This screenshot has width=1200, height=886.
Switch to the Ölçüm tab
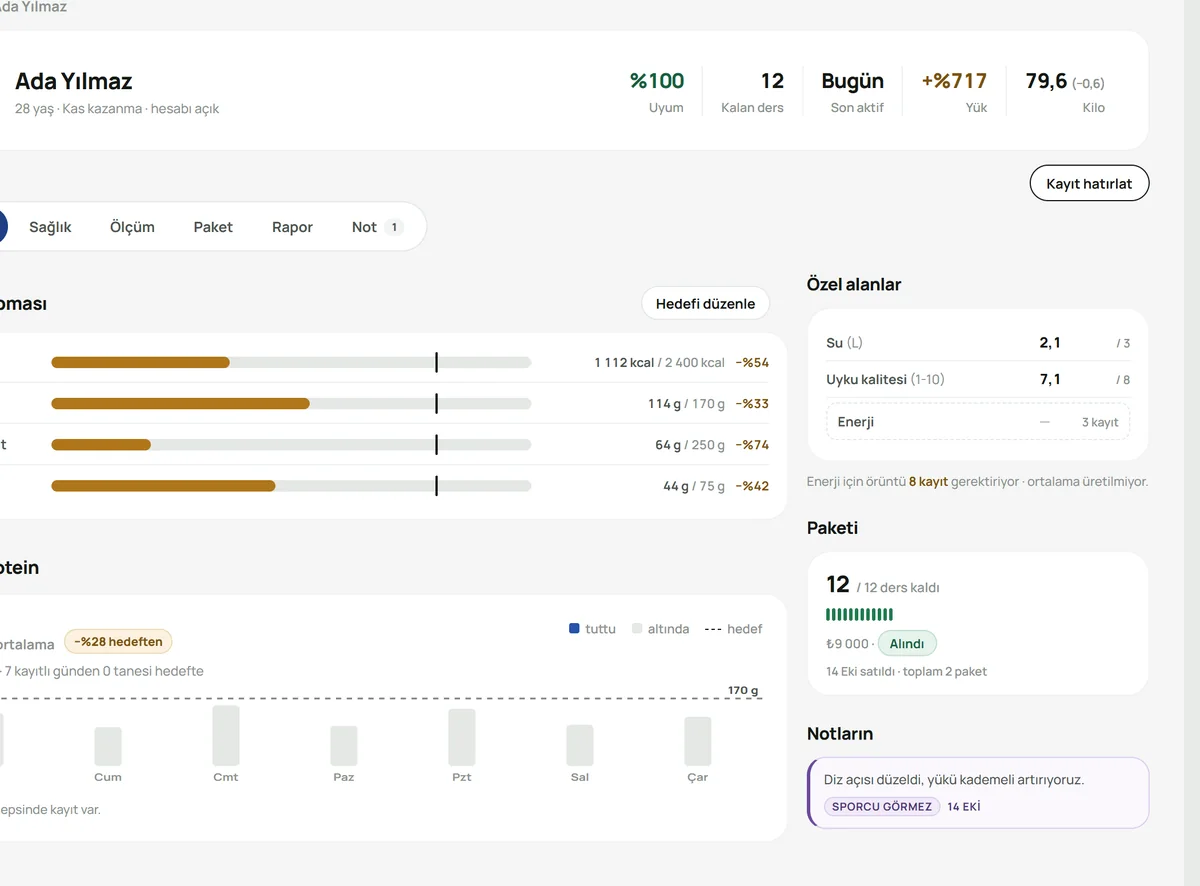click(132, 227)
